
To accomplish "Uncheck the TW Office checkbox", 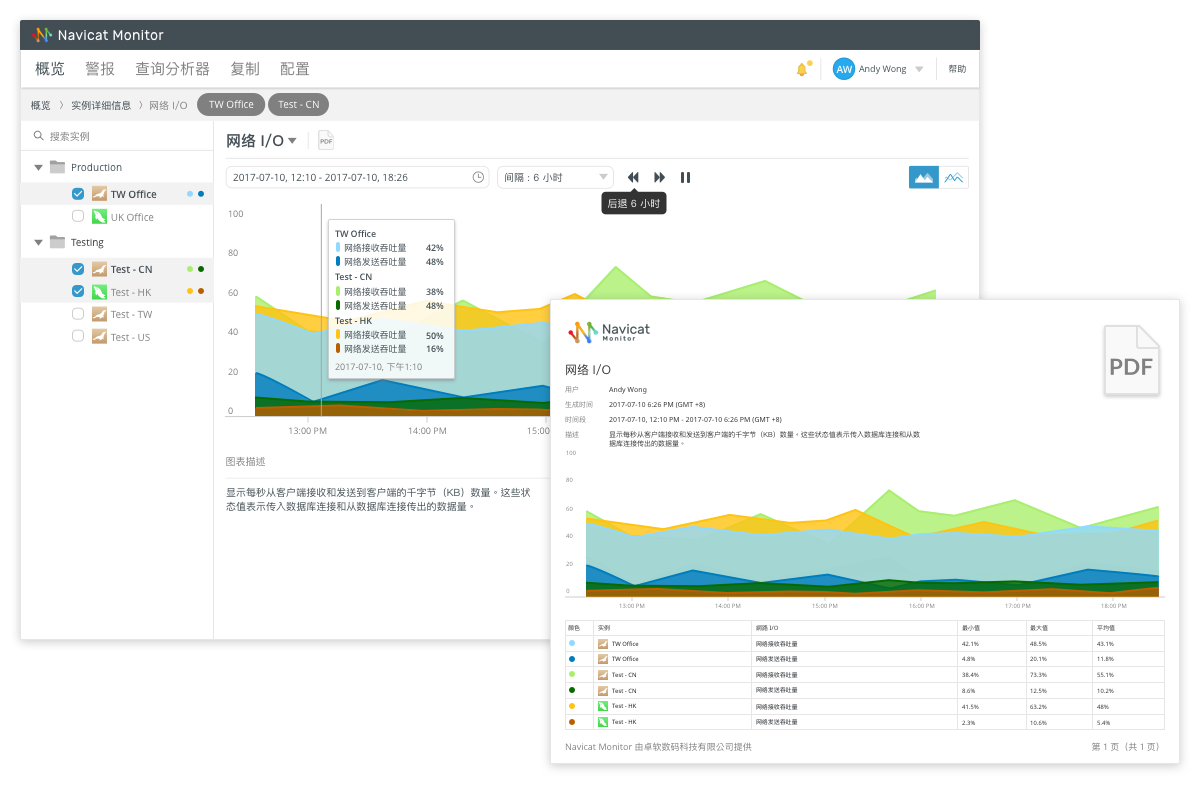I will (78, 194).
